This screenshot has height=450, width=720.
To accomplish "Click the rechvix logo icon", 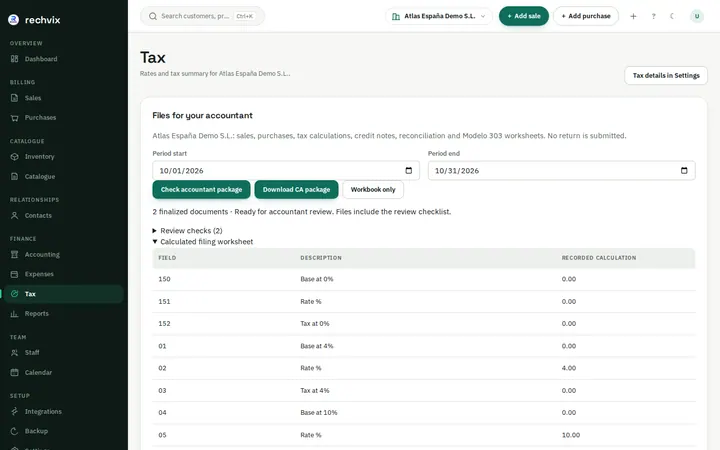I will (x=14, y=20).
